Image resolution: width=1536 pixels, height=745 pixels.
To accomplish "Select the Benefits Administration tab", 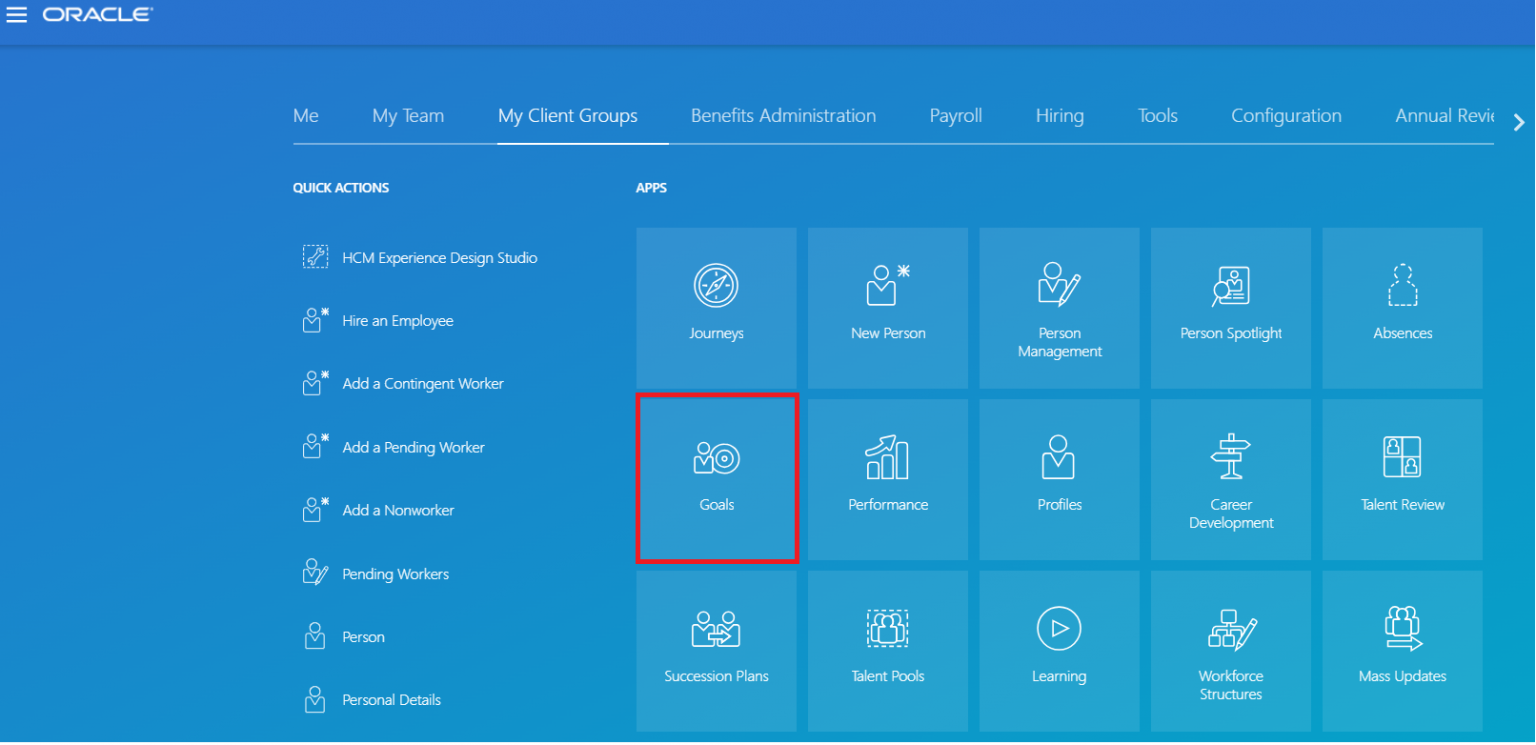I will 783,116.
